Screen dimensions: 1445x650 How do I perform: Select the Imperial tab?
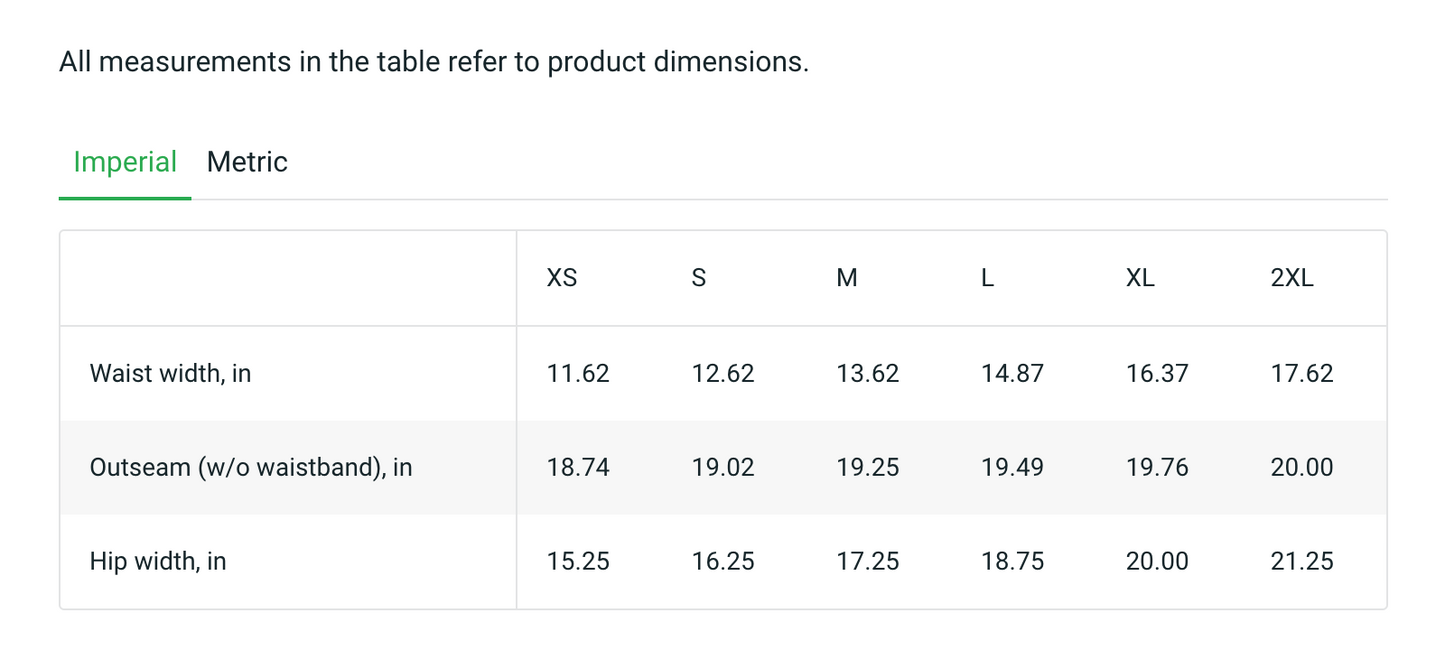(125, 162)
